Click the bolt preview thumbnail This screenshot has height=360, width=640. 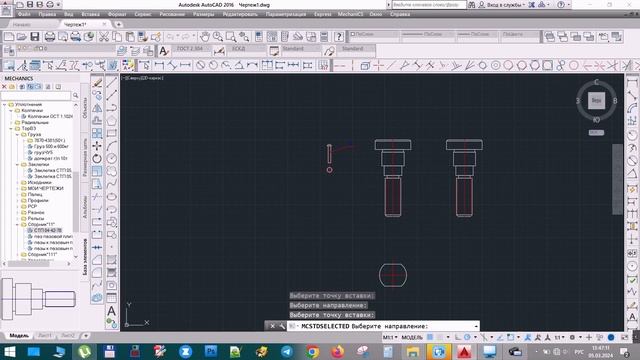[x=39, y=299]
